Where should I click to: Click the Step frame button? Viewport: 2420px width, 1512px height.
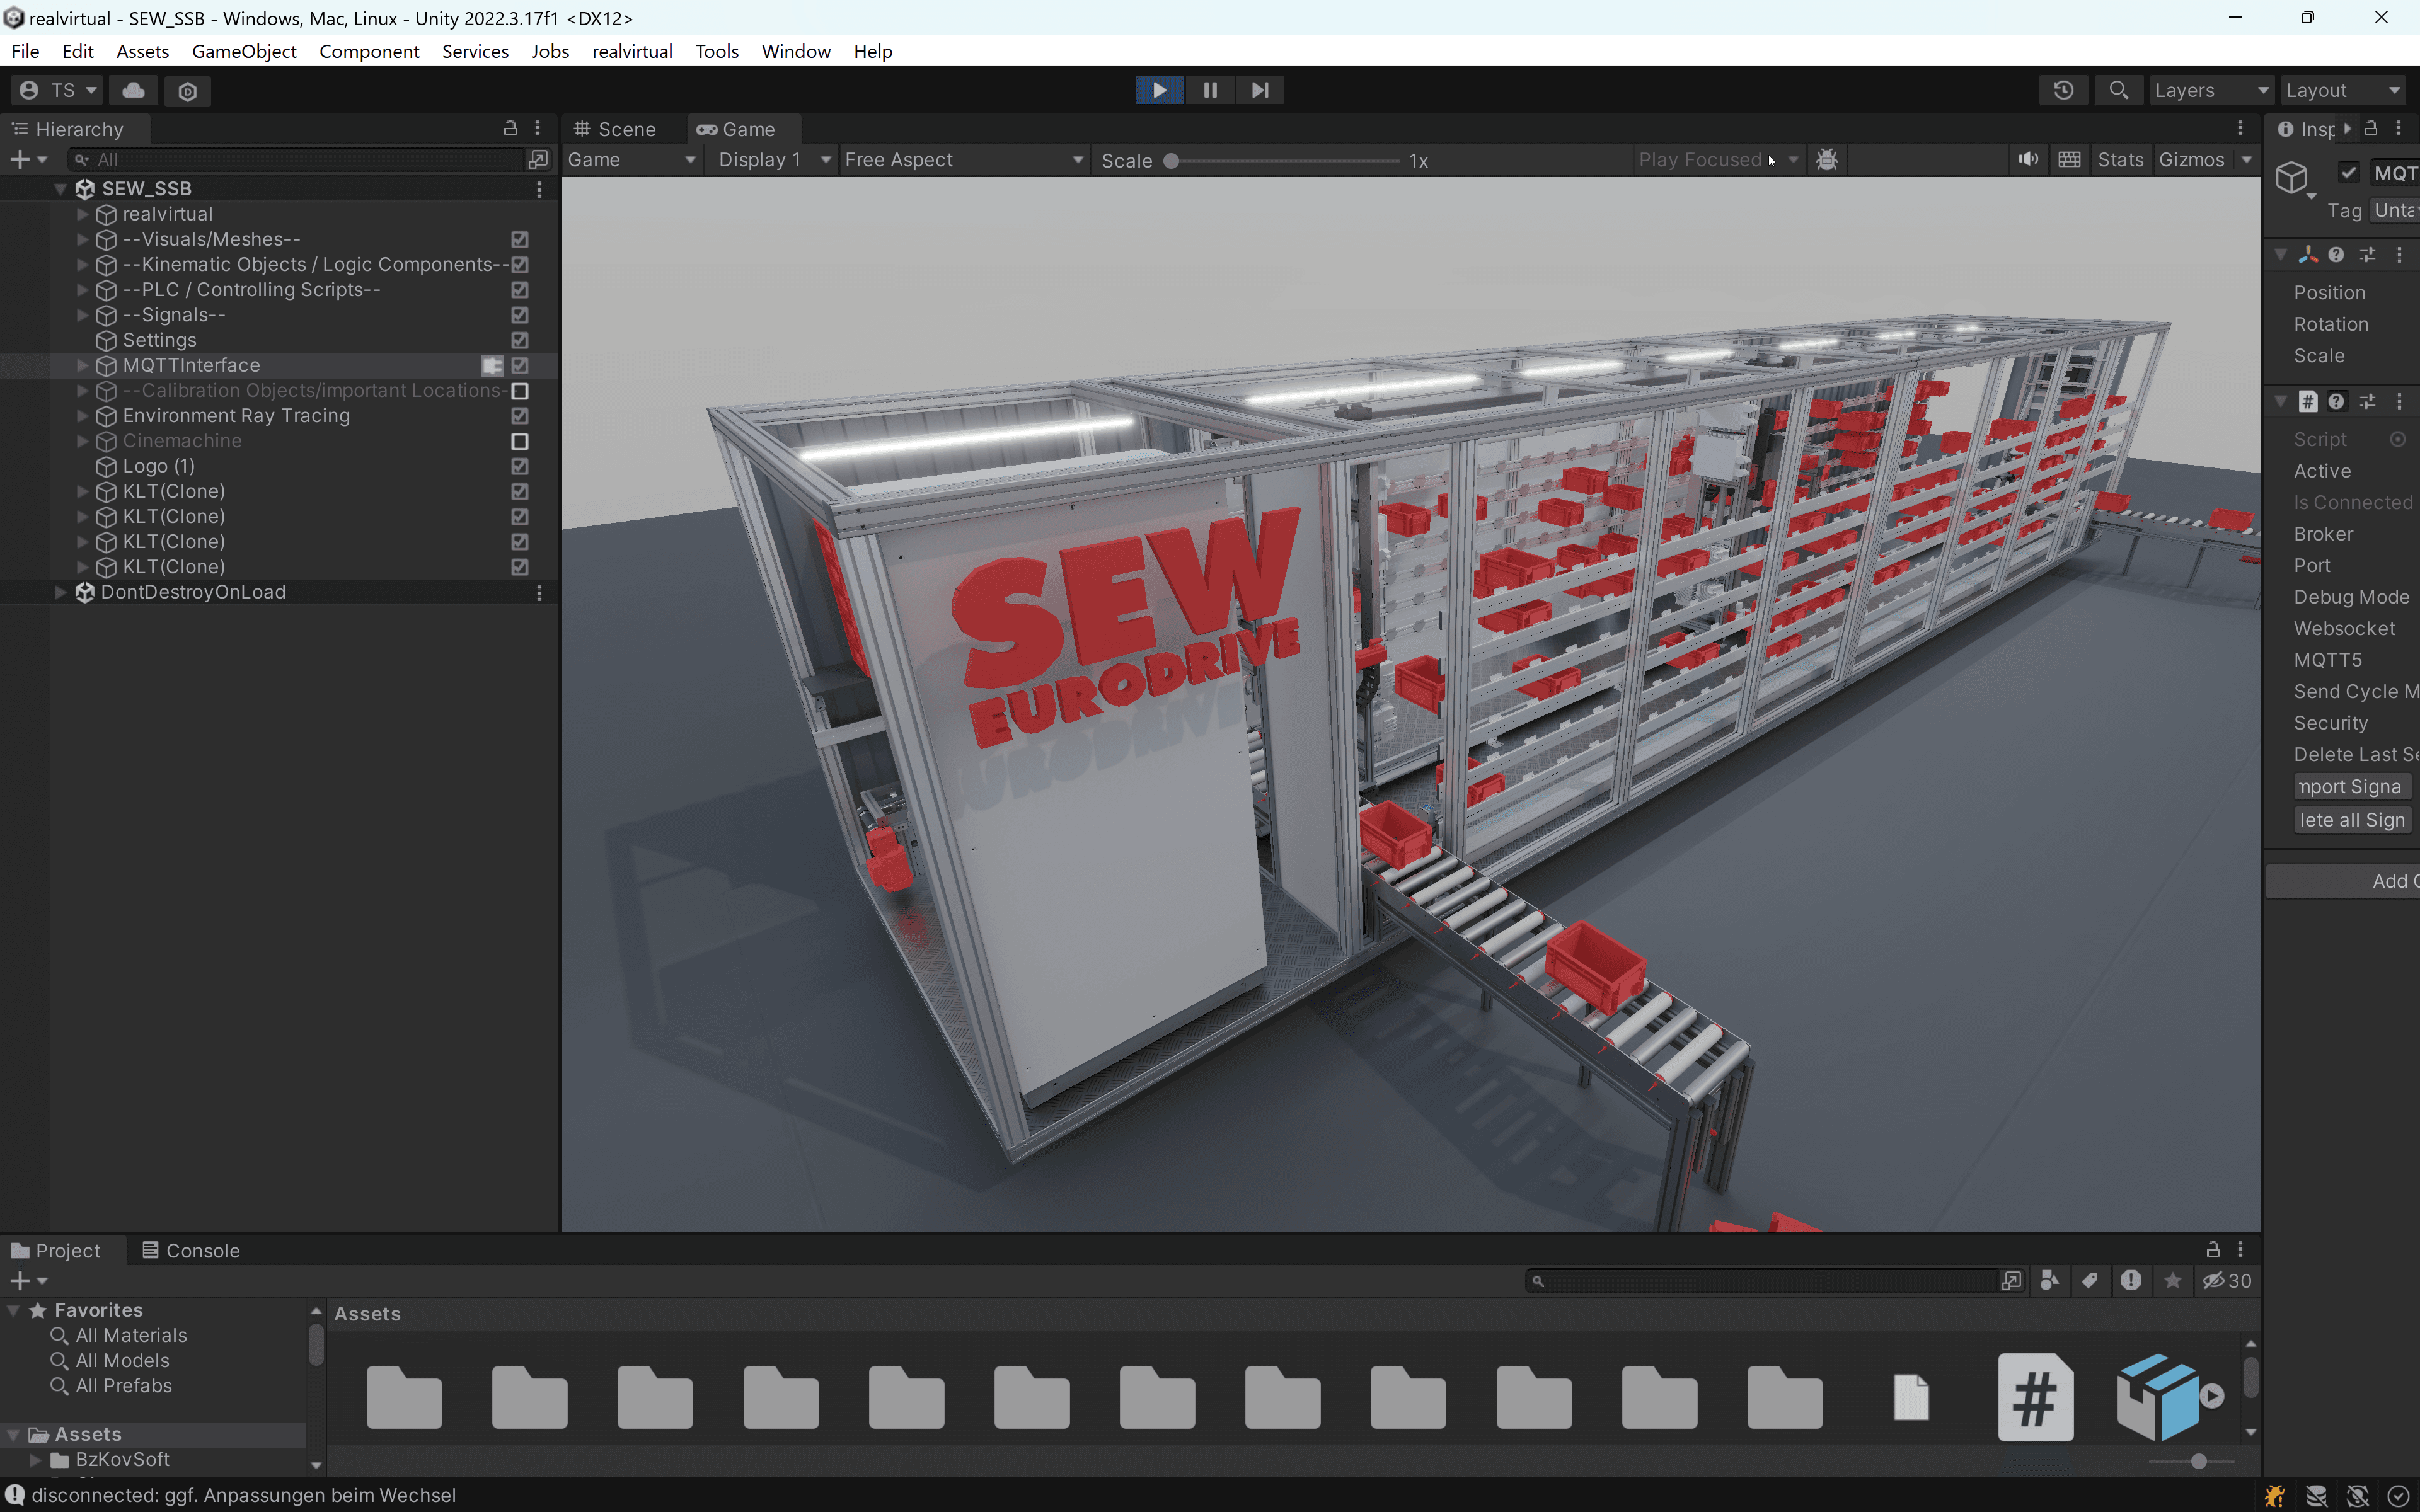tap(1260, 90)
